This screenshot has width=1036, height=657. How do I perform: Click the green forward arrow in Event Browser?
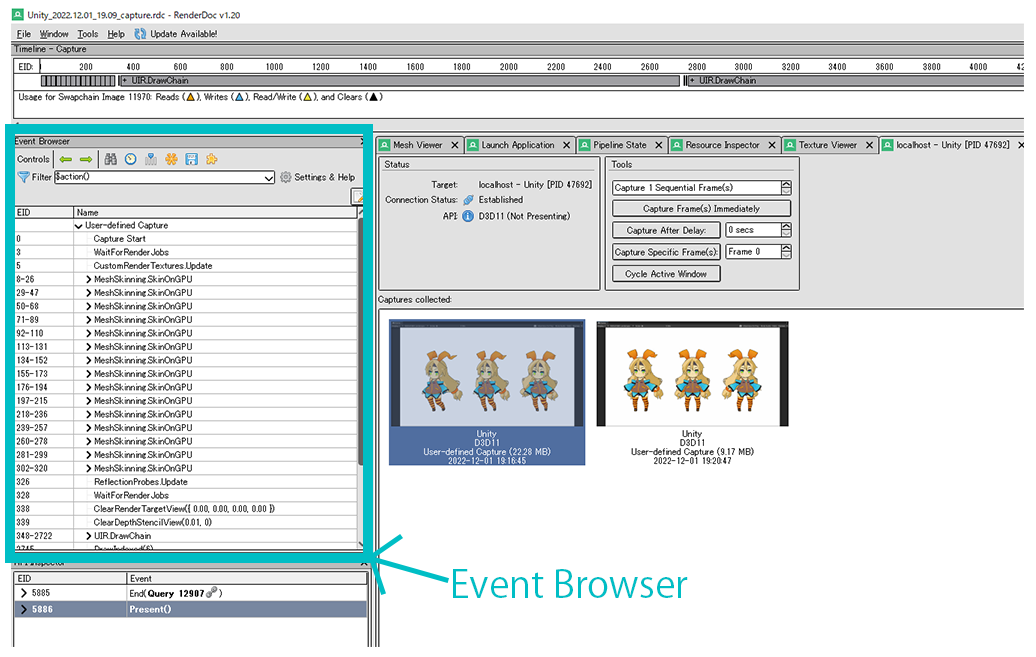pyautogui.click(x=85, y=158)
